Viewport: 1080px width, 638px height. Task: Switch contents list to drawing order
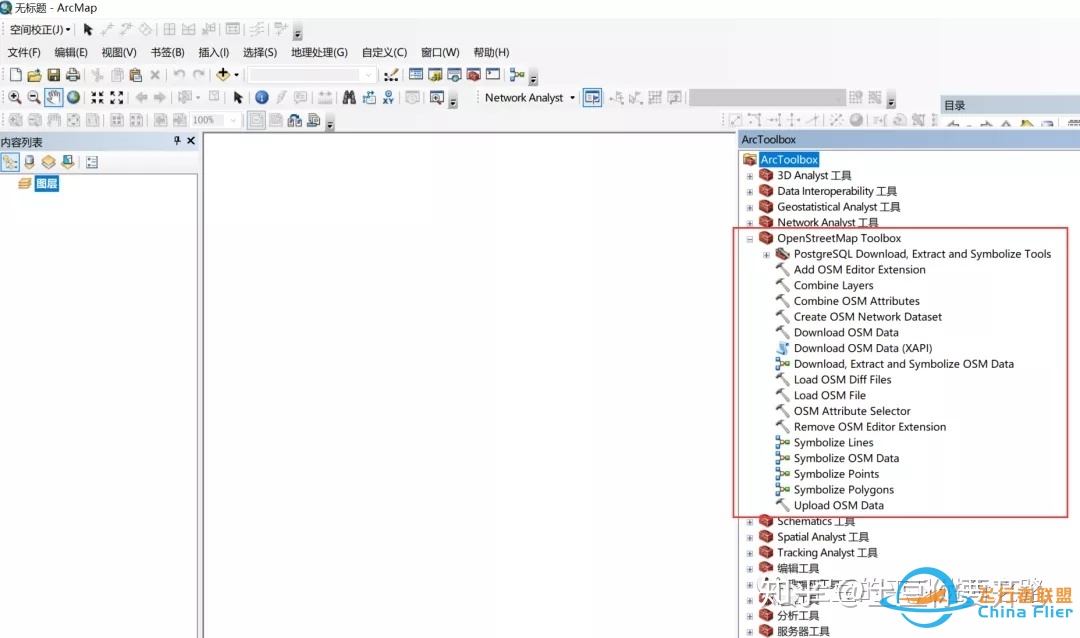tap(10, 163)
